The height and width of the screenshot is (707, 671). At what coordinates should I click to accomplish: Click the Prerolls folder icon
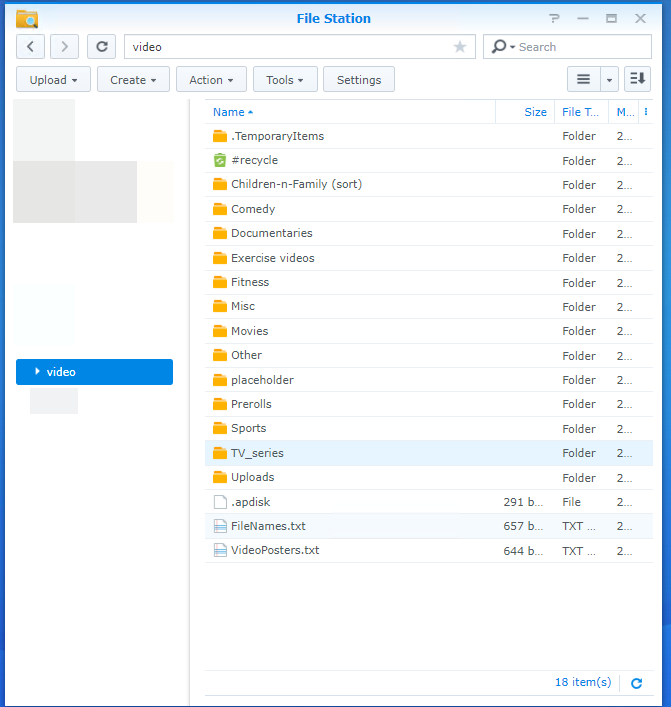(x=220, y=404)
